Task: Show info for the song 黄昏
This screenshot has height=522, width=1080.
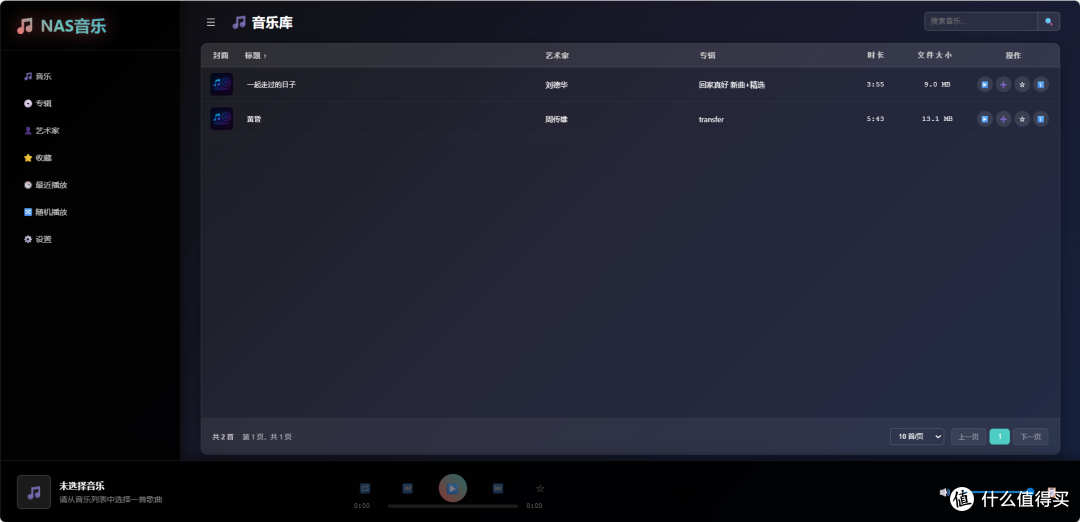Action: point(1041,119)
